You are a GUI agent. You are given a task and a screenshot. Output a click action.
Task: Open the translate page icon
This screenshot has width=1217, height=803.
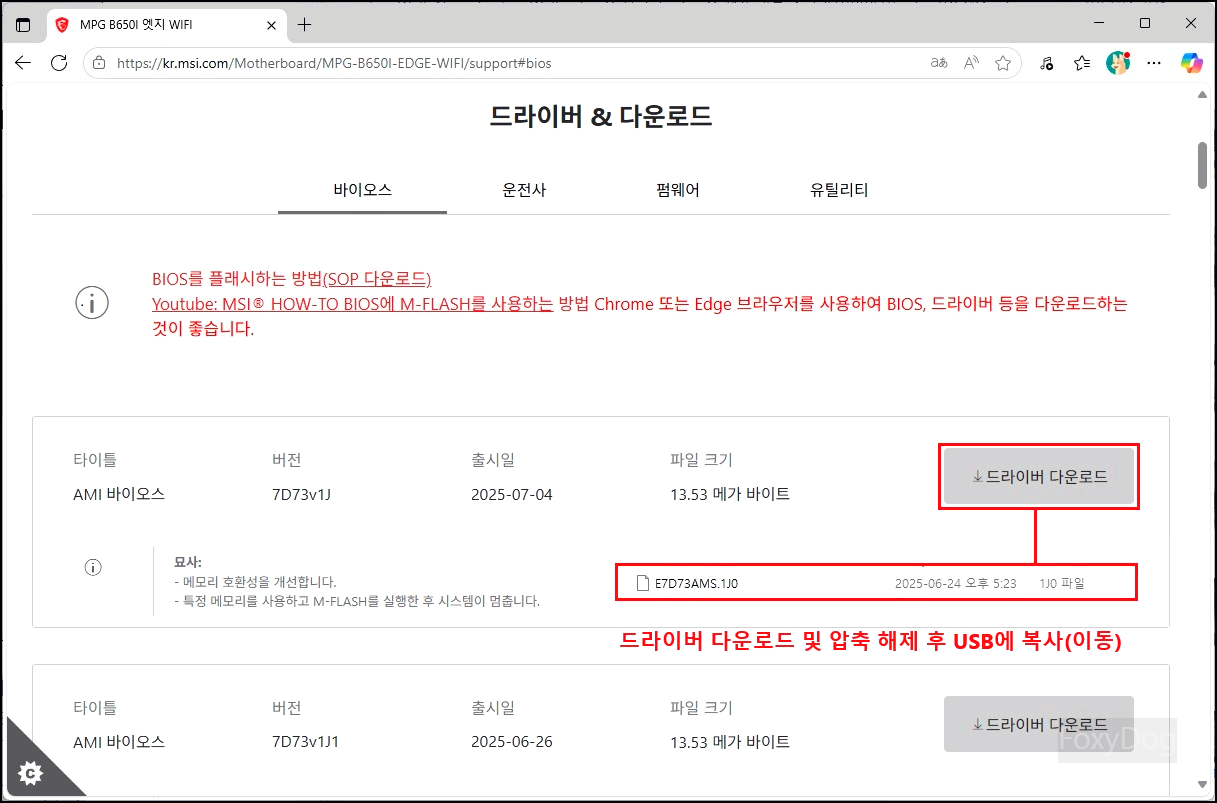(x=938, y=63)
